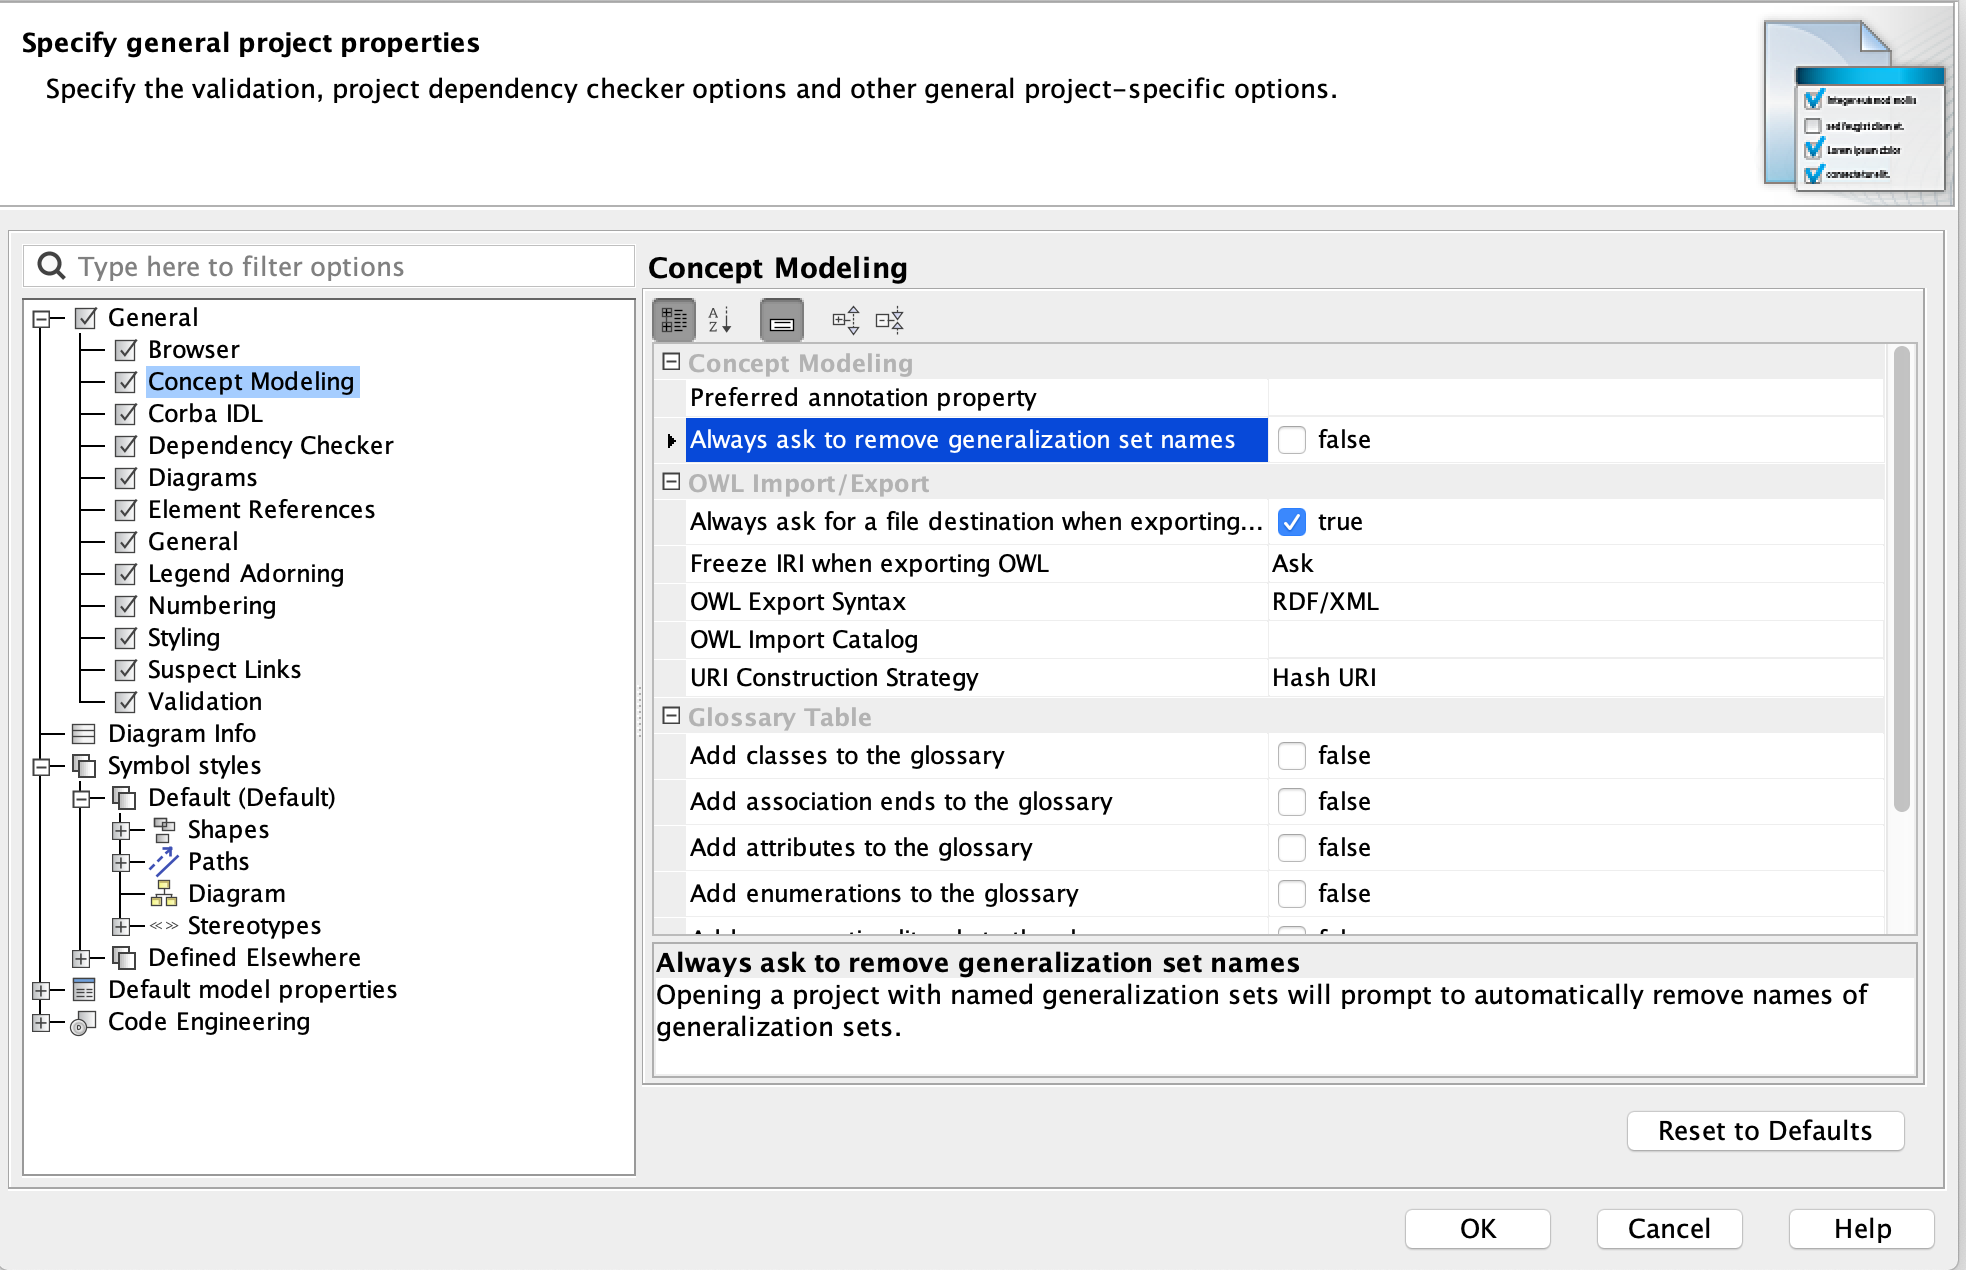
Task: Check Add classes to the glossary
Action: 1291,756
